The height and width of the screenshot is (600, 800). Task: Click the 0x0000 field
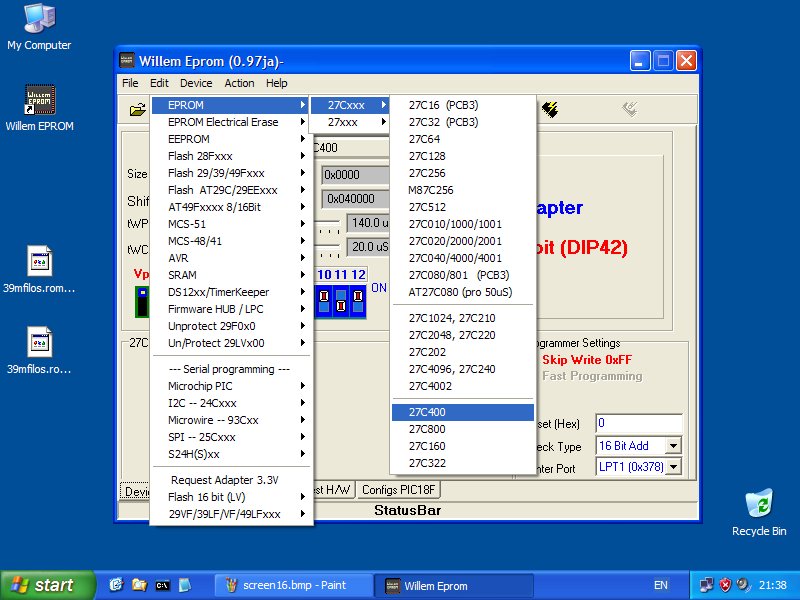pyautogui.click(x=356, y=175)
